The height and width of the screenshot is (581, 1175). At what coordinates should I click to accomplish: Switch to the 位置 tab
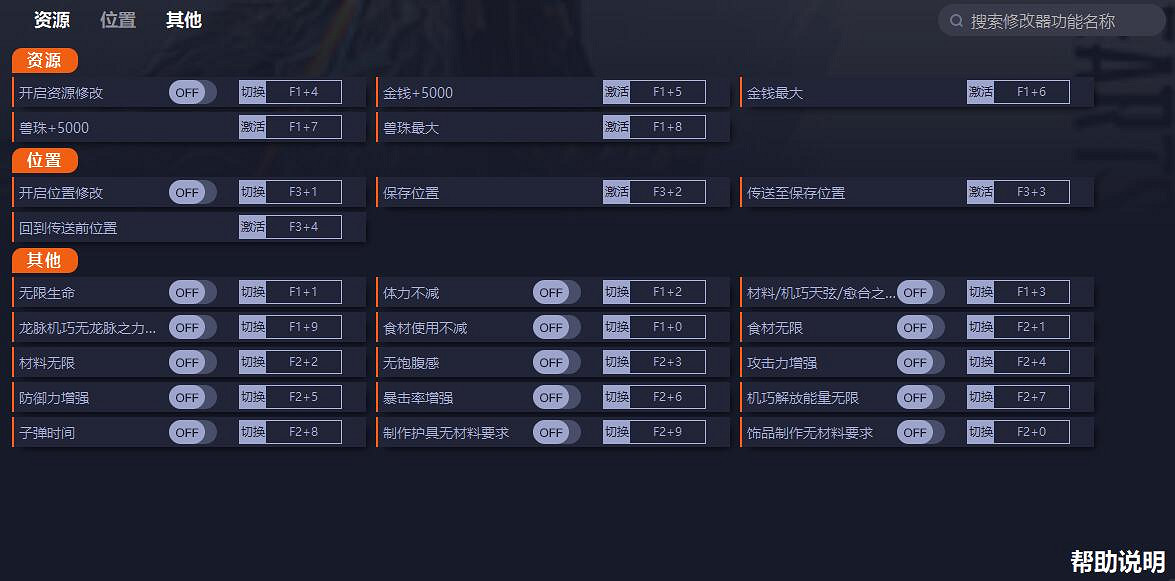[x=117, y=19]
